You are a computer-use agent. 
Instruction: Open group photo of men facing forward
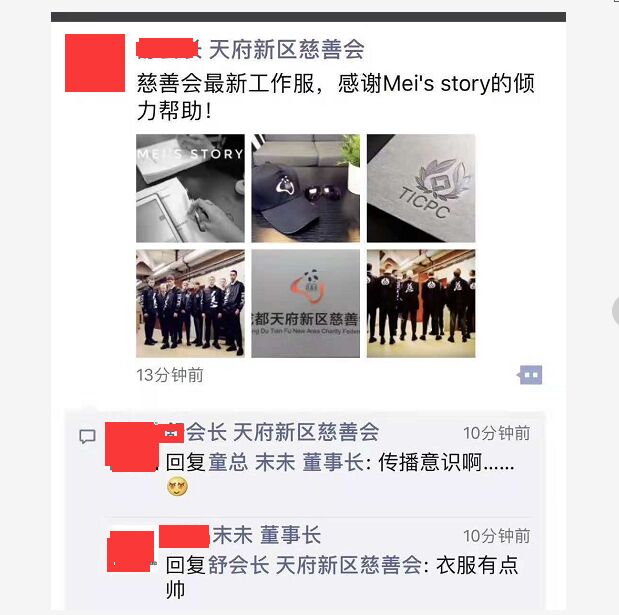[x=190, y=304]
